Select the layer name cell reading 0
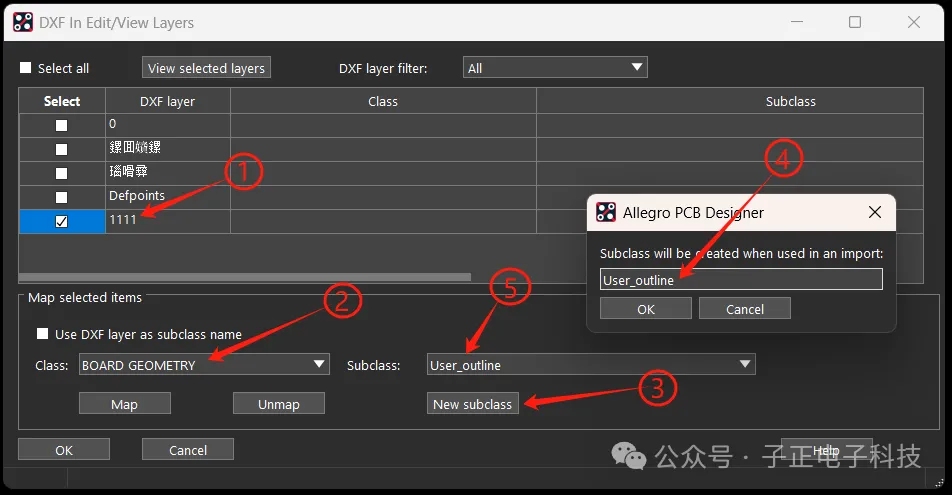This screenshot has height=495, width=952. pos(168,125)
